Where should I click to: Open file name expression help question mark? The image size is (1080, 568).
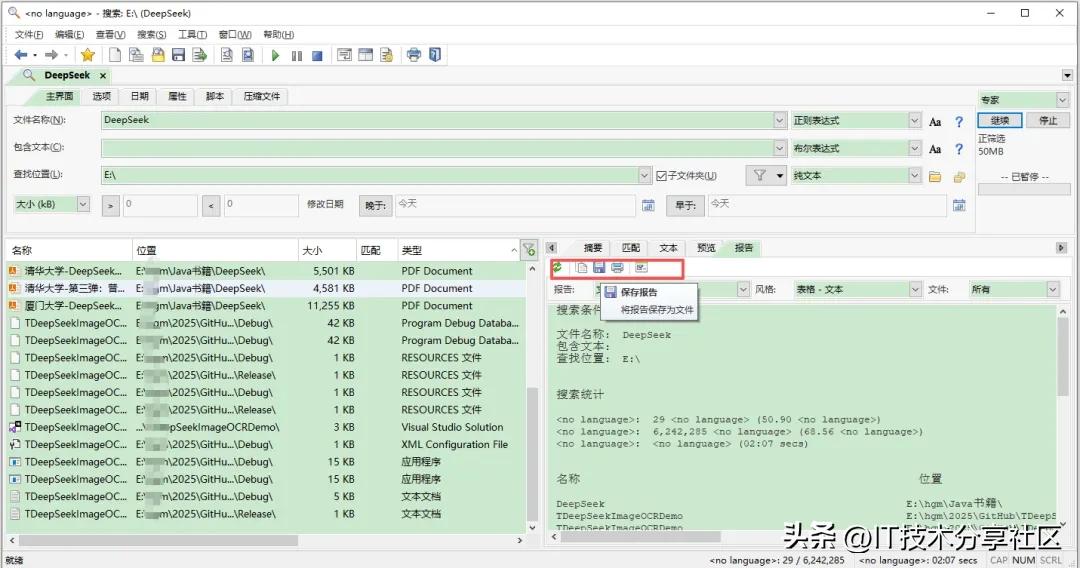(x=959, y=122)
